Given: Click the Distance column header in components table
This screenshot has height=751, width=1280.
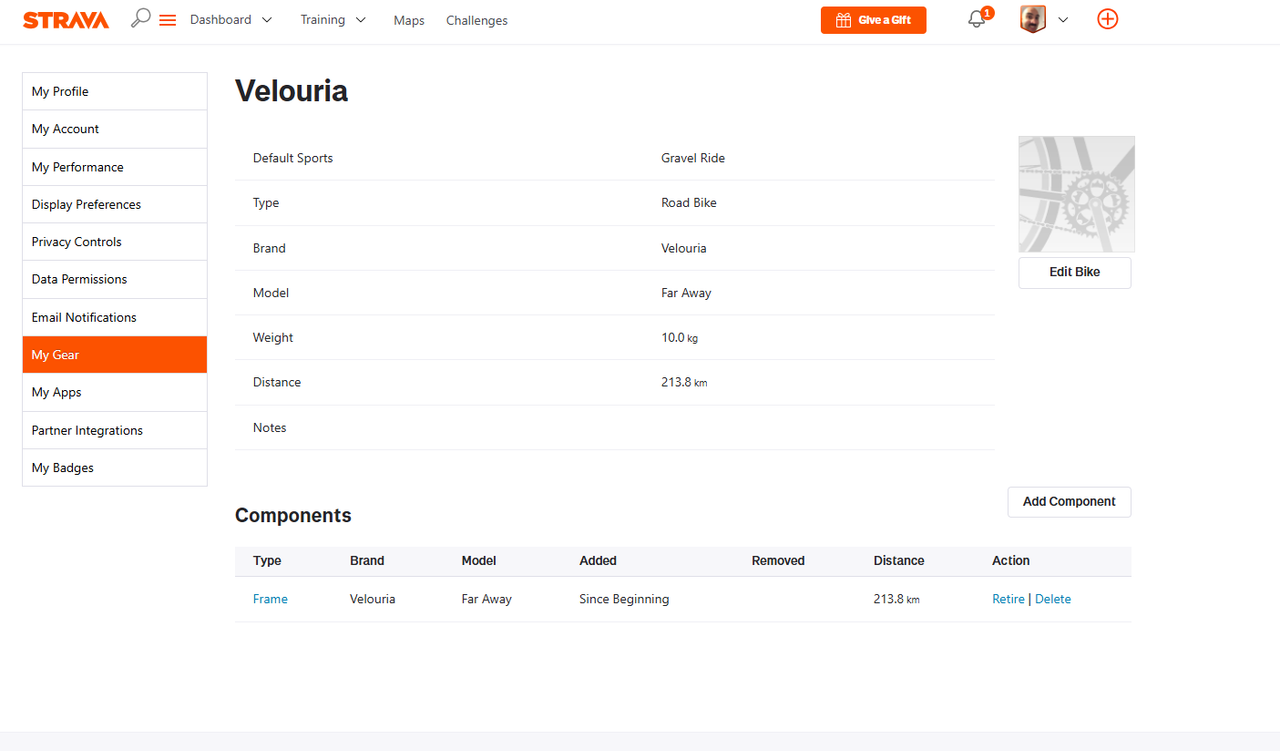Looking at the screenshot, I should click(899, 561).
